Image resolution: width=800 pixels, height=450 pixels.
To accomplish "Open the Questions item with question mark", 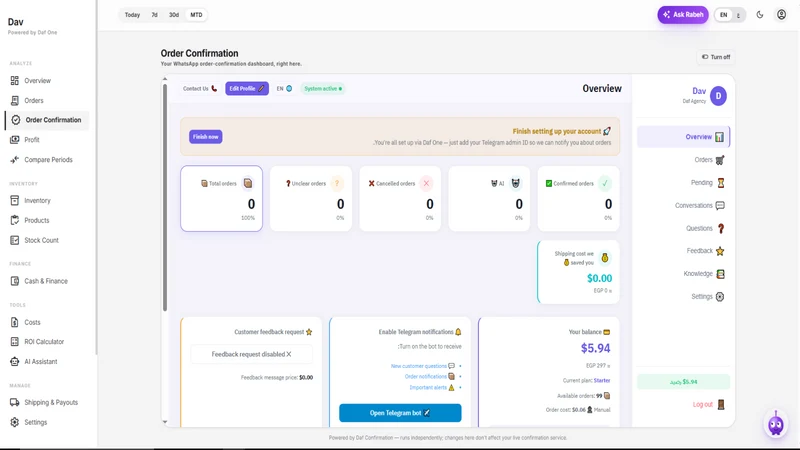I will (705, 229).
